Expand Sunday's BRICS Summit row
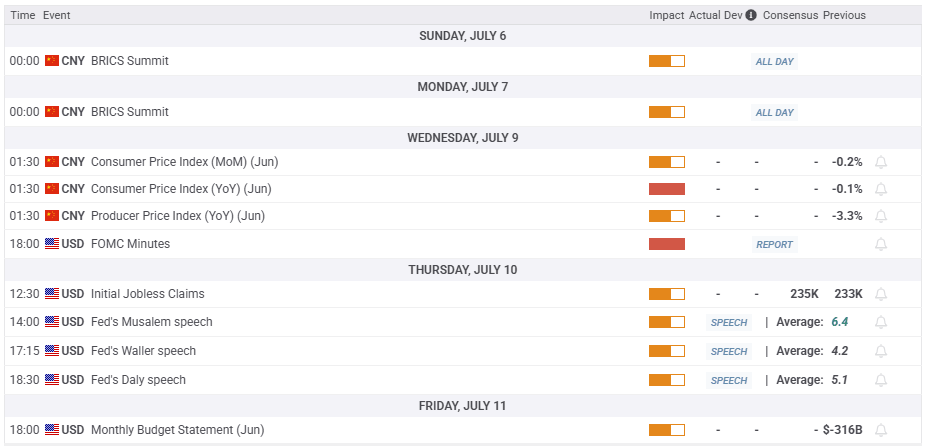The width and height of the screenshot is (925, 446). tap(129, 61)
